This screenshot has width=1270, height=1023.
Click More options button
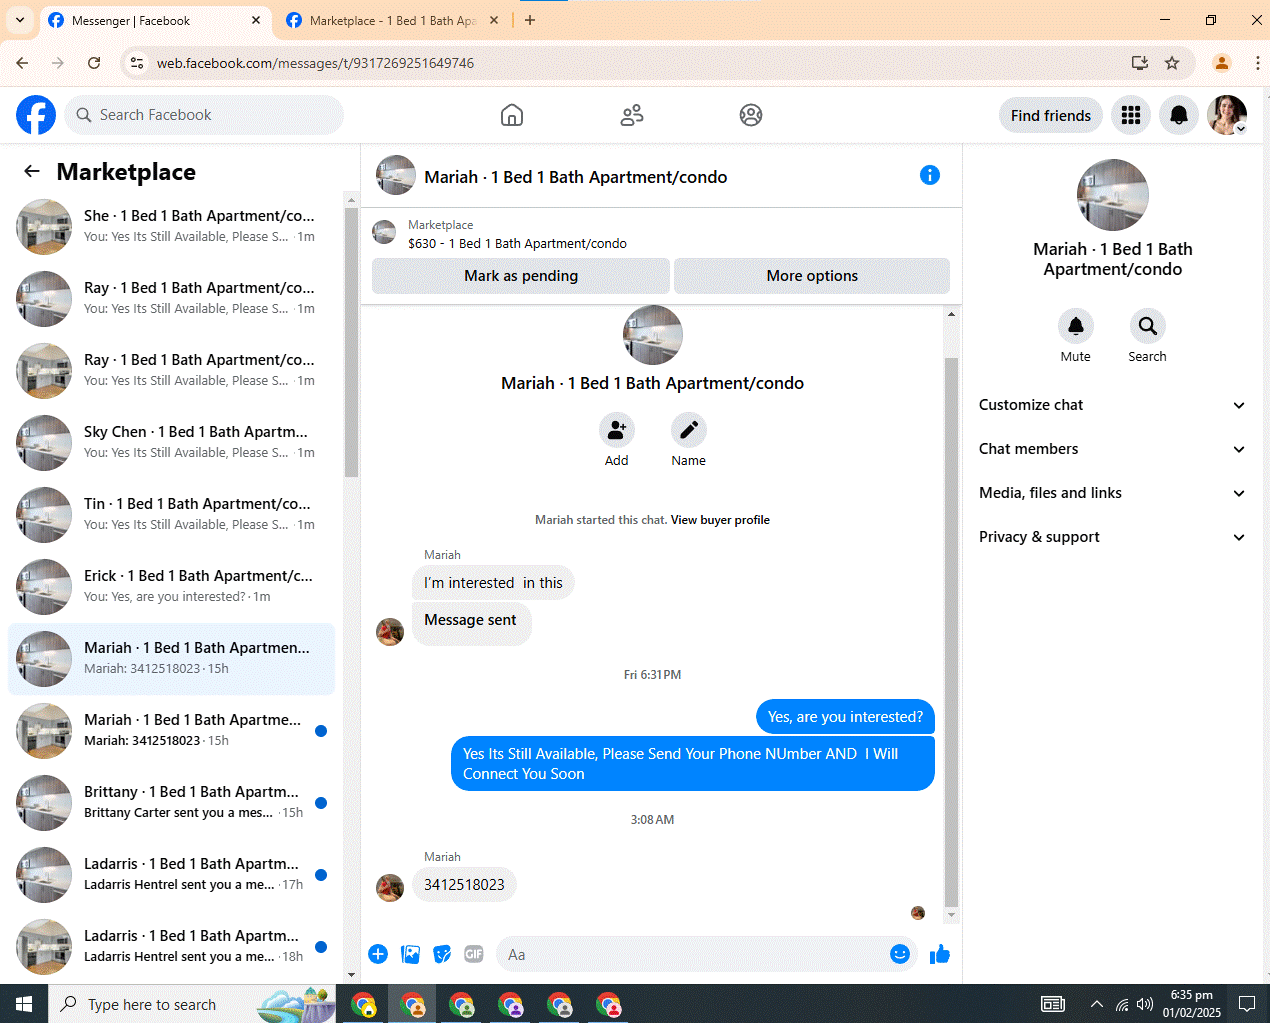[x=812, y=276]
